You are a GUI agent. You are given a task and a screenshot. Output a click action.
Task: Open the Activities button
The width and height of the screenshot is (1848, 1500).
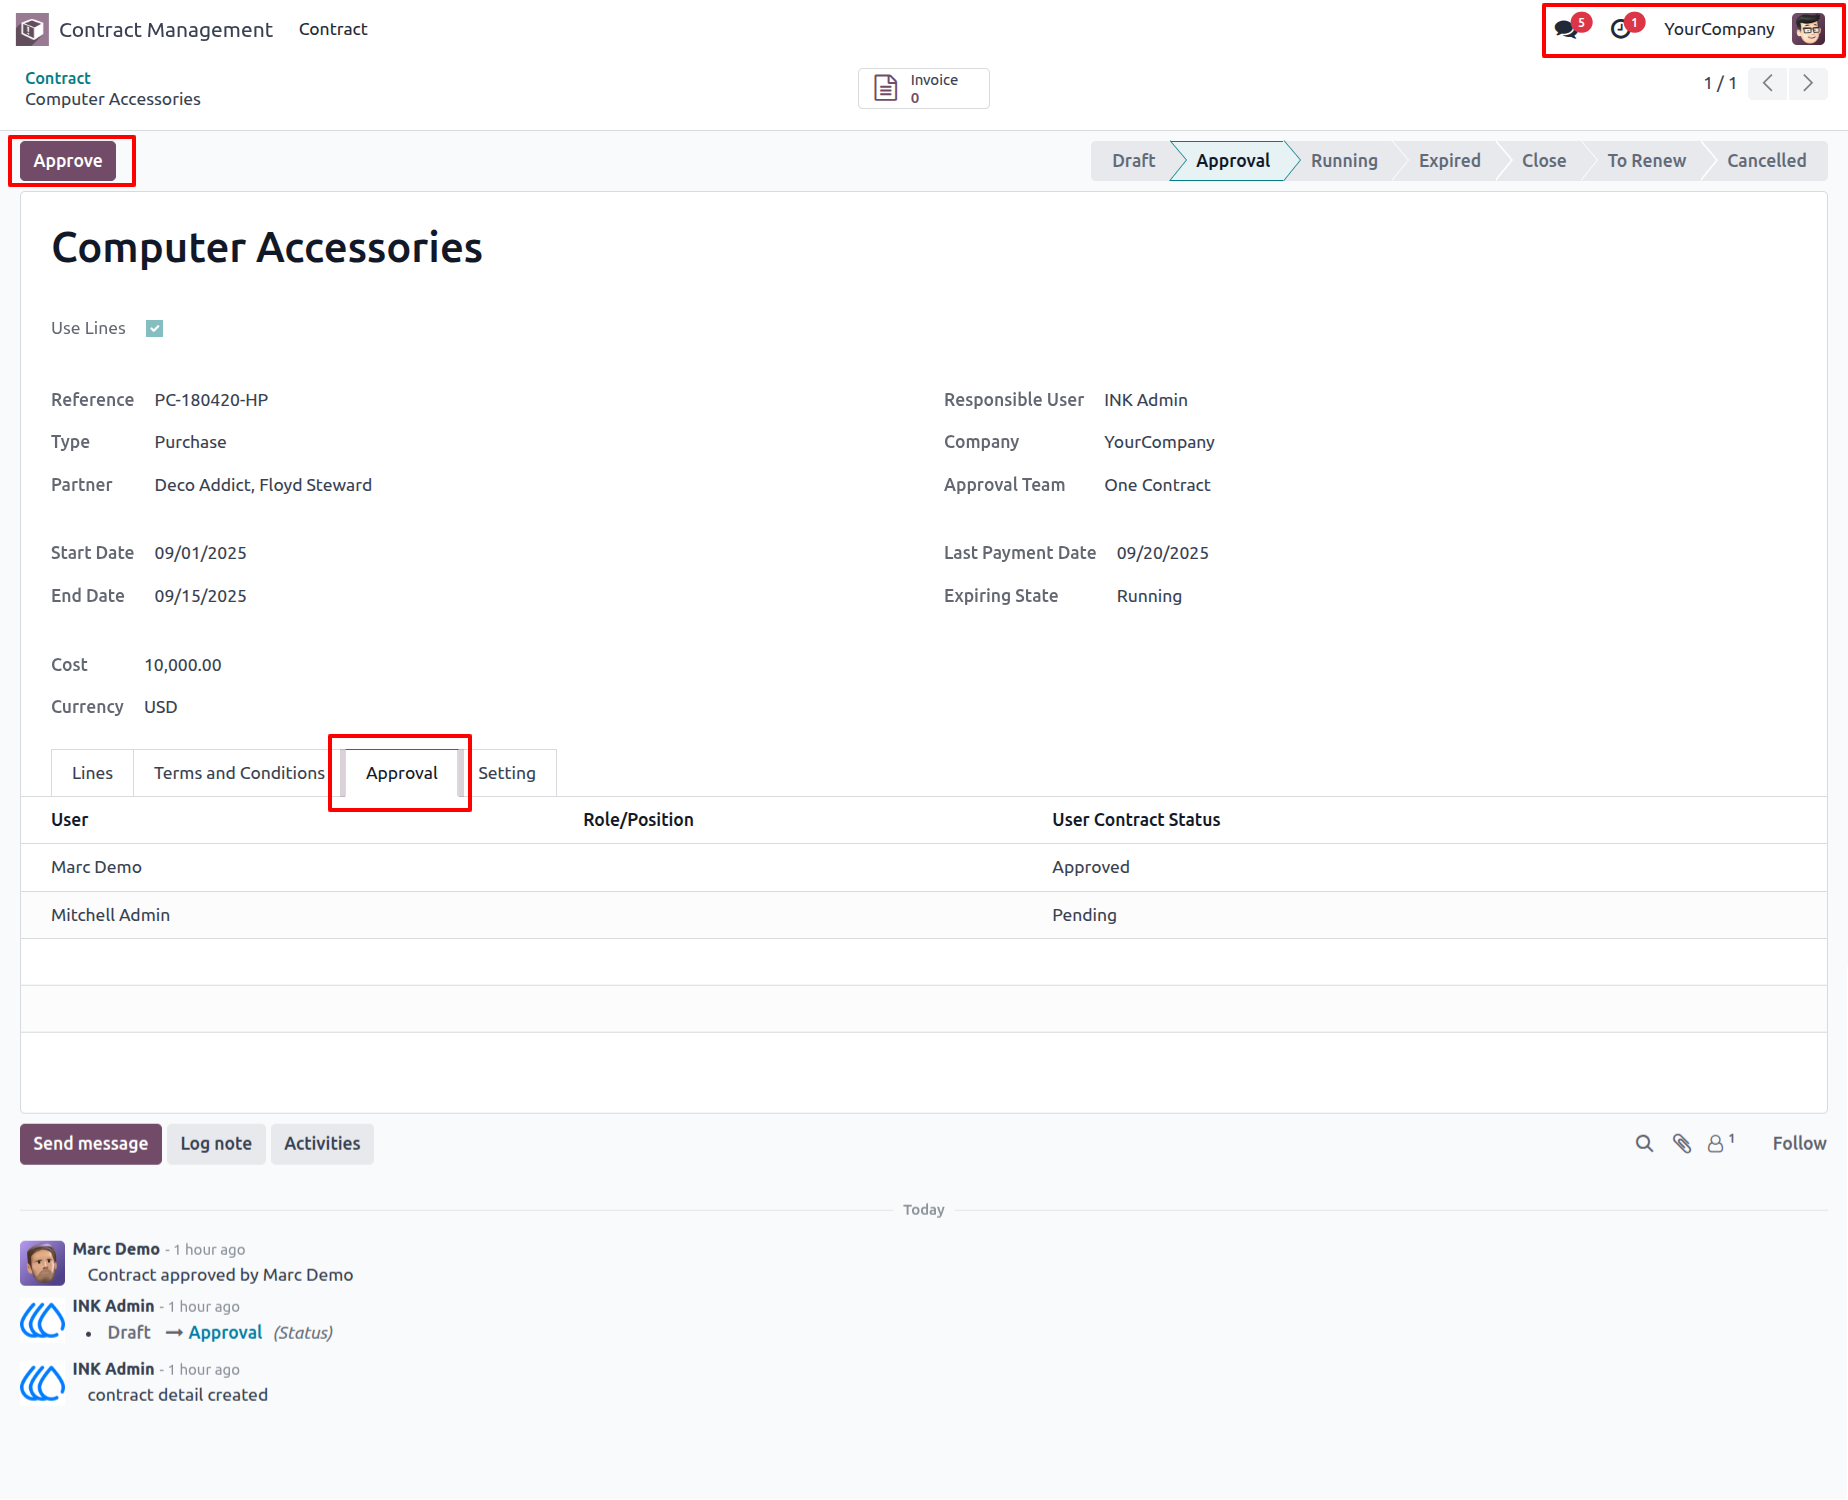tap(322, 1144)
